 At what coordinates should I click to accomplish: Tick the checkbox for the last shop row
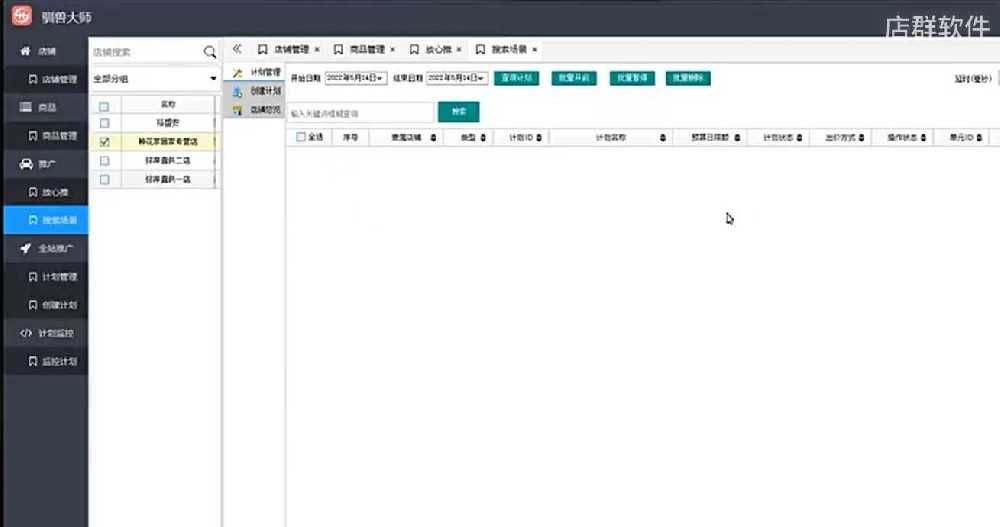[105, 179]
